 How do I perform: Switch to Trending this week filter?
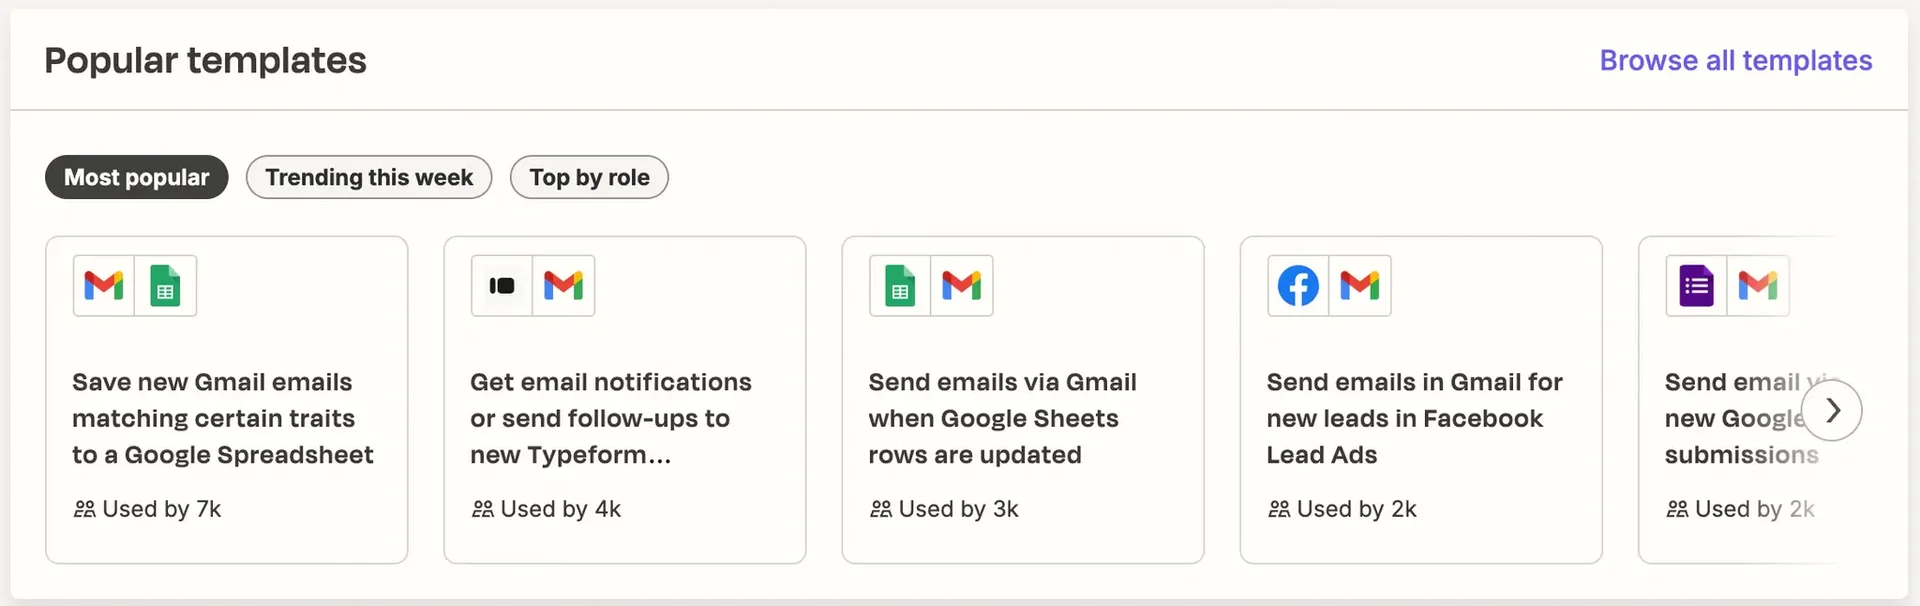coord(369,177)
